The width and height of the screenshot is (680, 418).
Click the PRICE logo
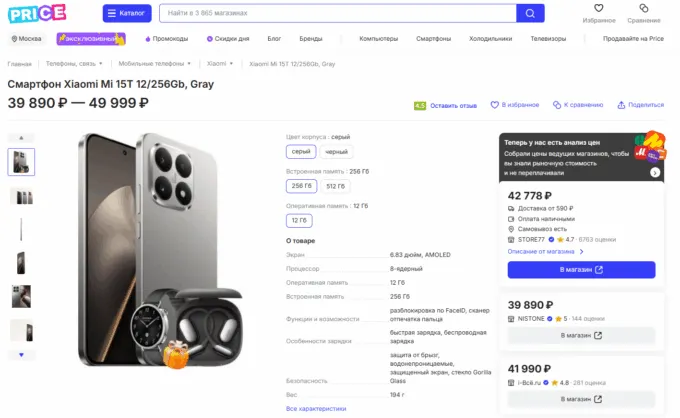[37, 14]
